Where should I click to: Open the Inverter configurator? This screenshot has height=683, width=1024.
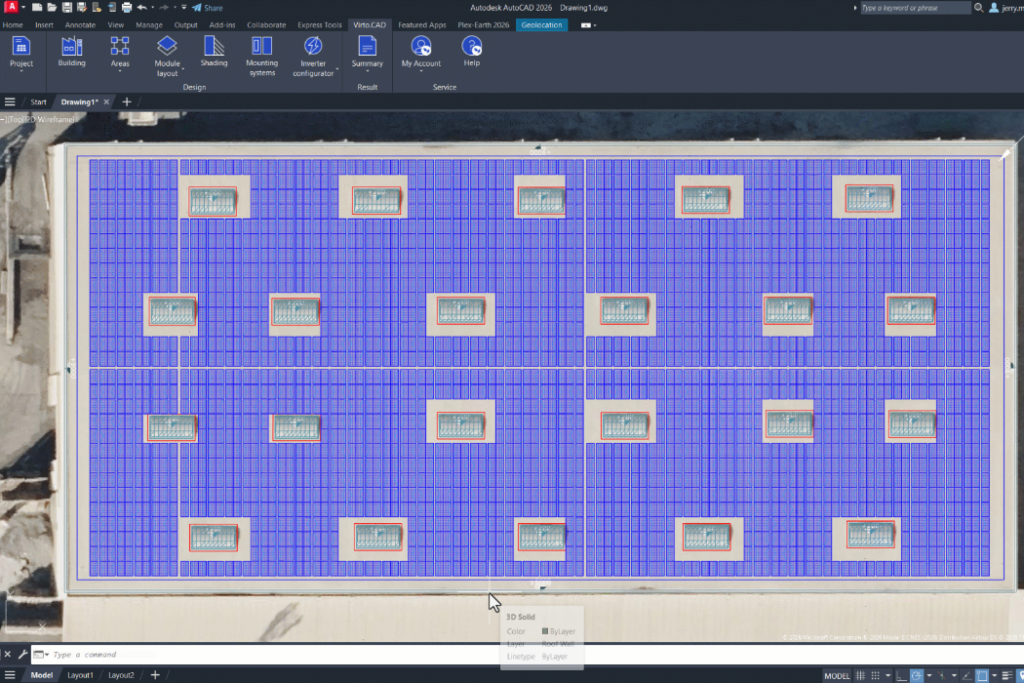pyautogui.click(x=313, y=56)
